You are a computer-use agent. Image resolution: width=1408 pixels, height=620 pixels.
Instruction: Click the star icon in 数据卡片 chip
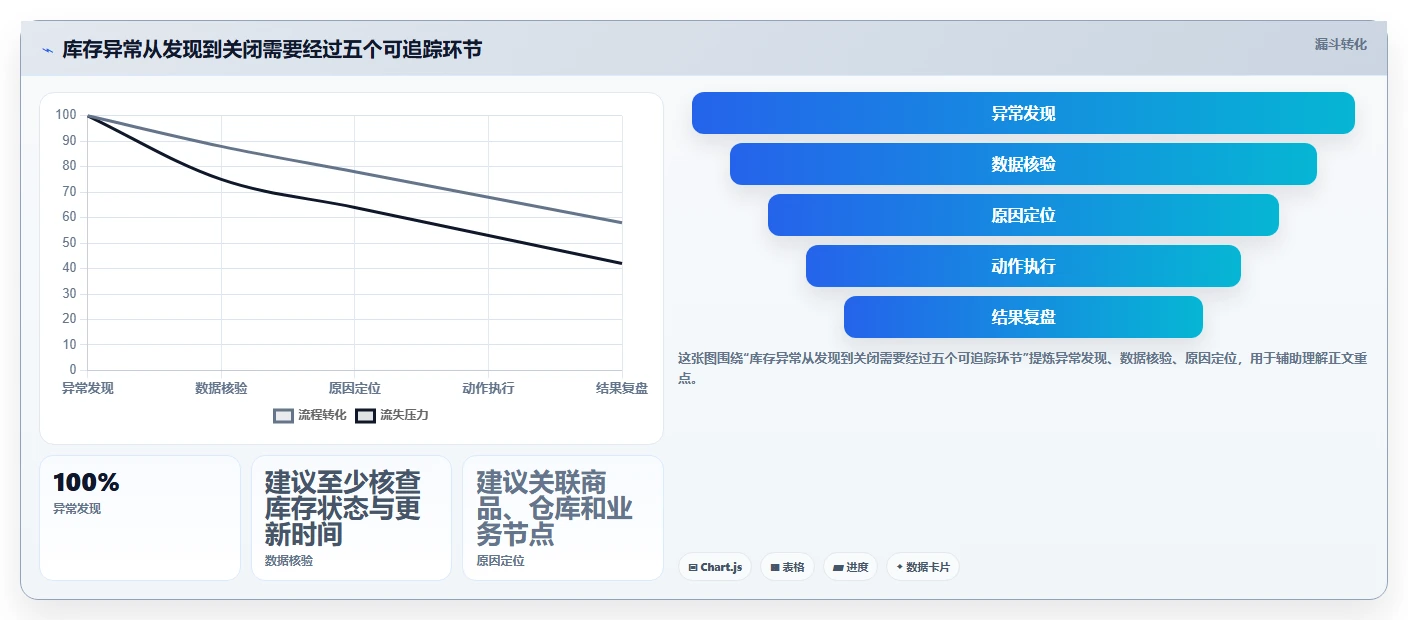(x=900, y=567)
